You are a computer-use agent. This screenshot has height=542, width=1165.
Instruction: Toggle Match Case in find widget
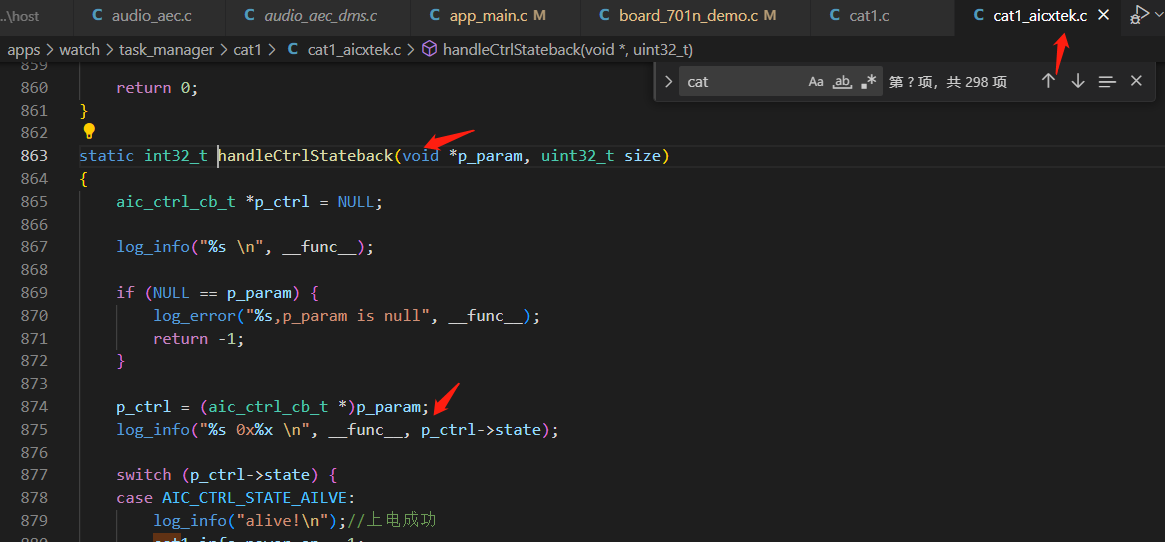pos(816,82)
